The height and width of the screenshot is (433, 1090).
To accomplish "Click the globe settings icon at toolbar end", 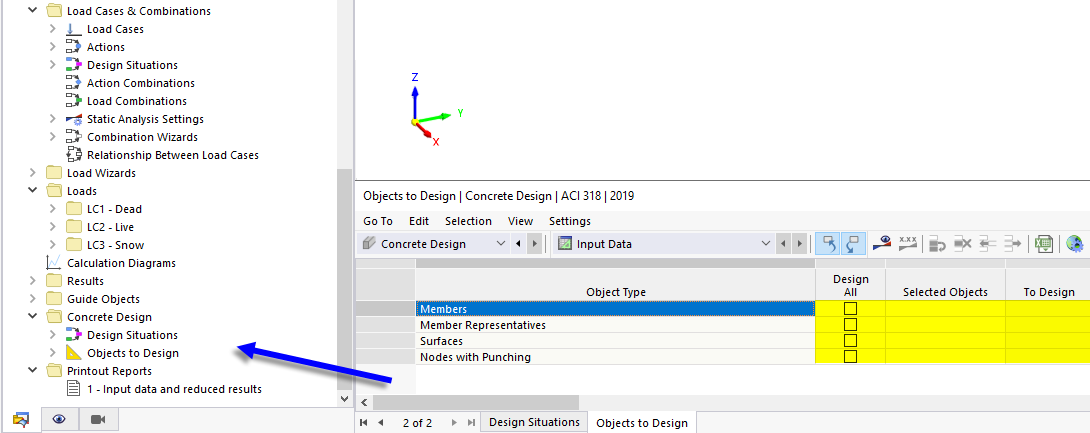I will click(1075, 243).
